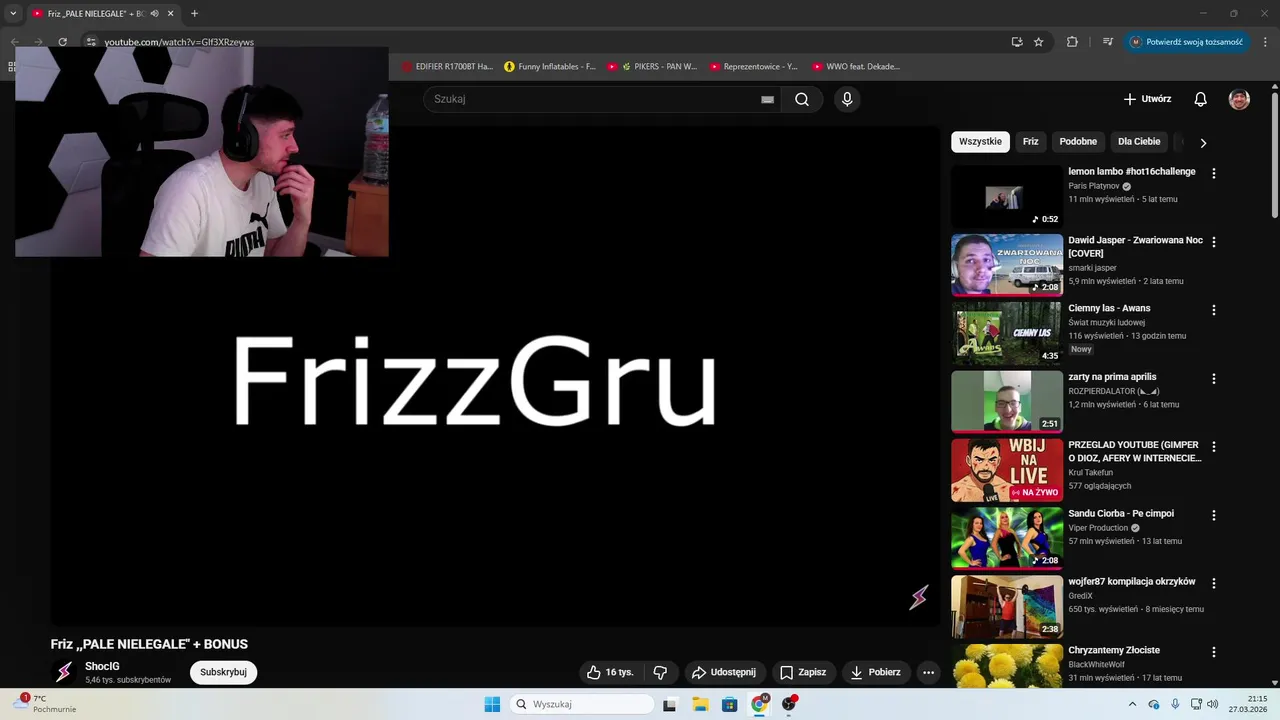The width and height of the screenshot is (1280, 720).
Task: Open WBIJ NA LIVE stream thumbnail
Action: pos(1007,470)
